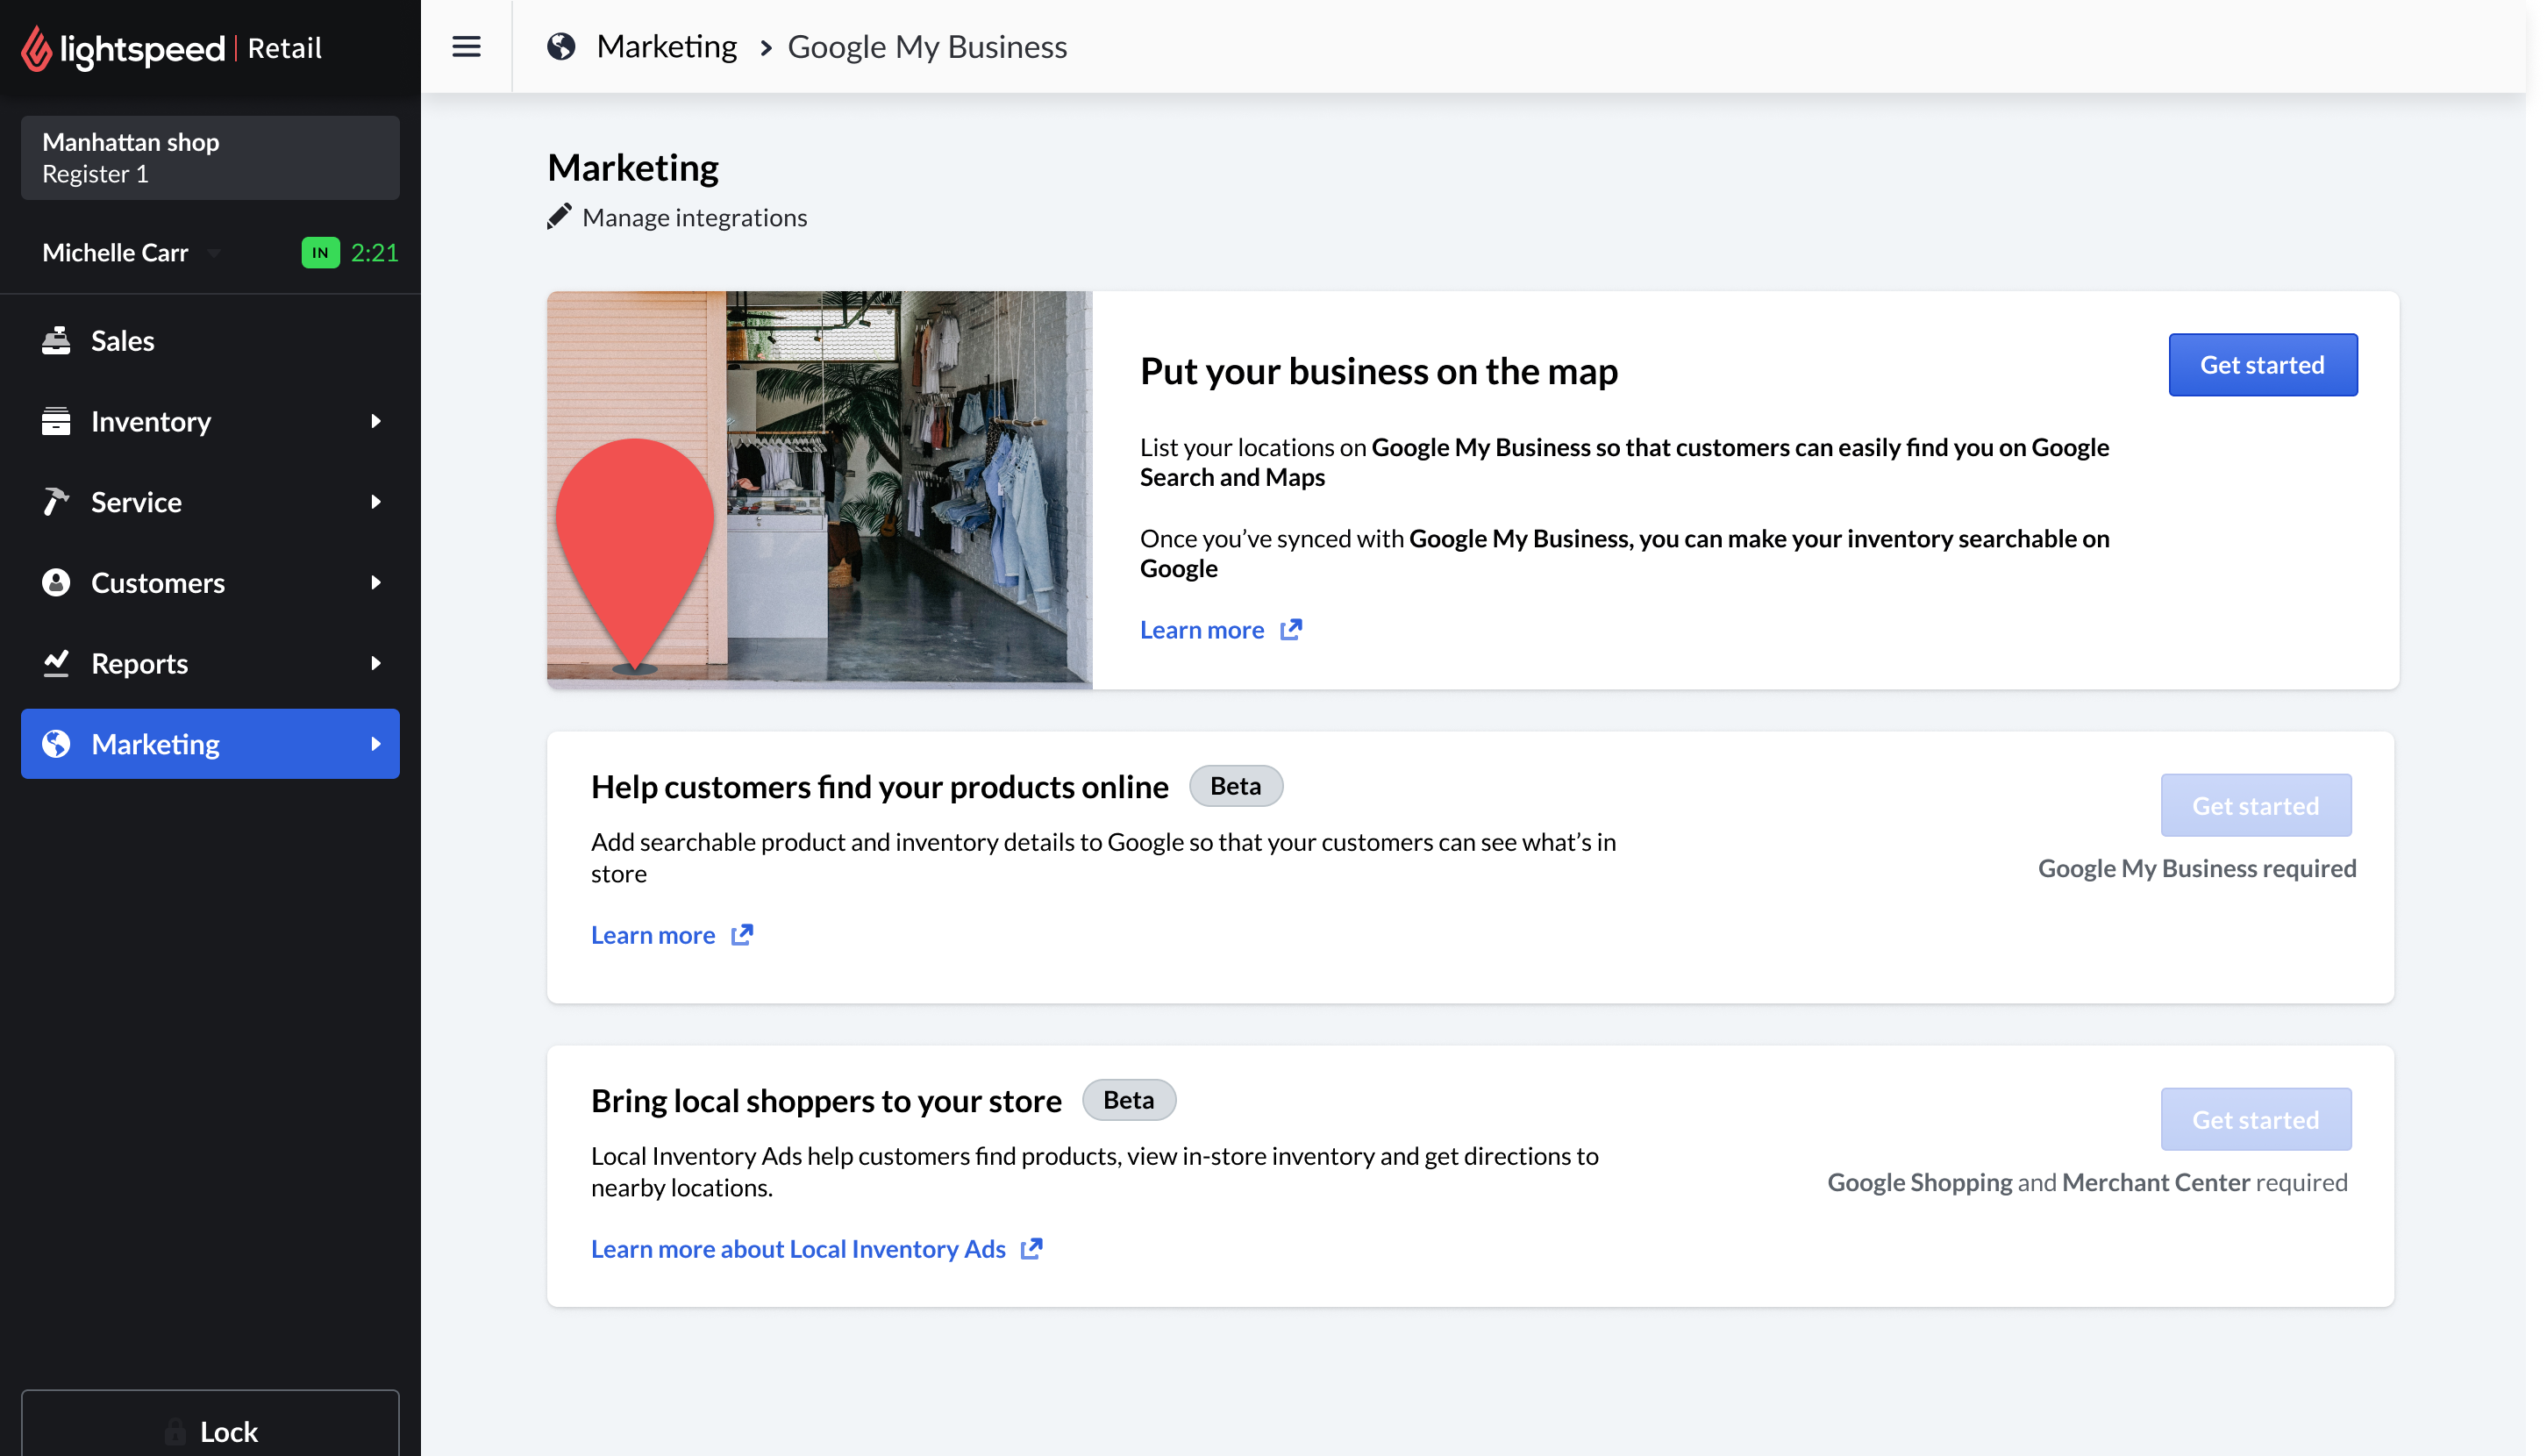The height and width of the screenshot is (1456, 2547).
Task: Open Sales in the sidebar
Action: tap(210, 341)
